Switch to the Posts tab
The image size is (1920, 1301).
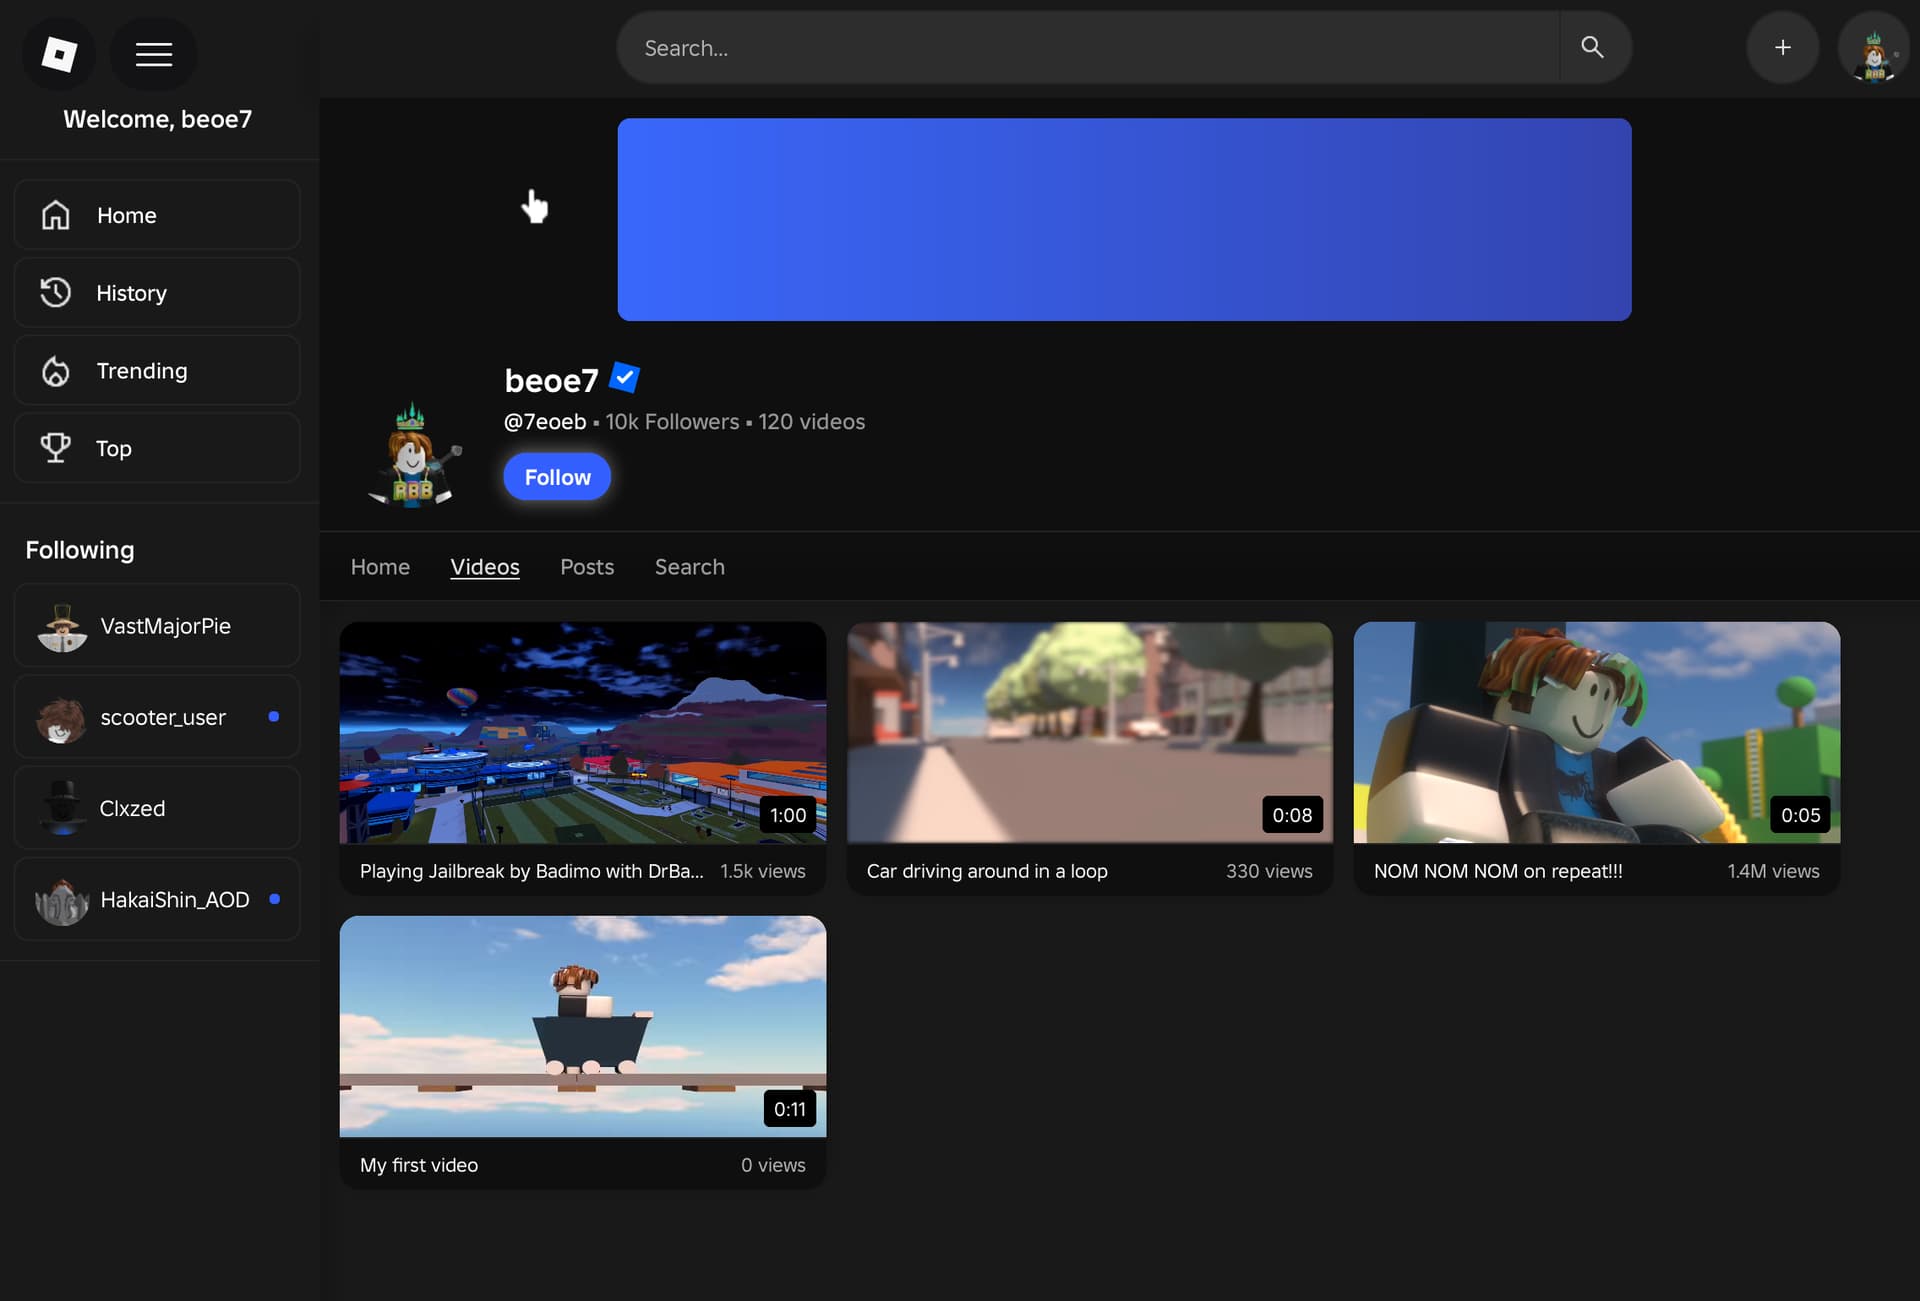click(x=587, y=567)
